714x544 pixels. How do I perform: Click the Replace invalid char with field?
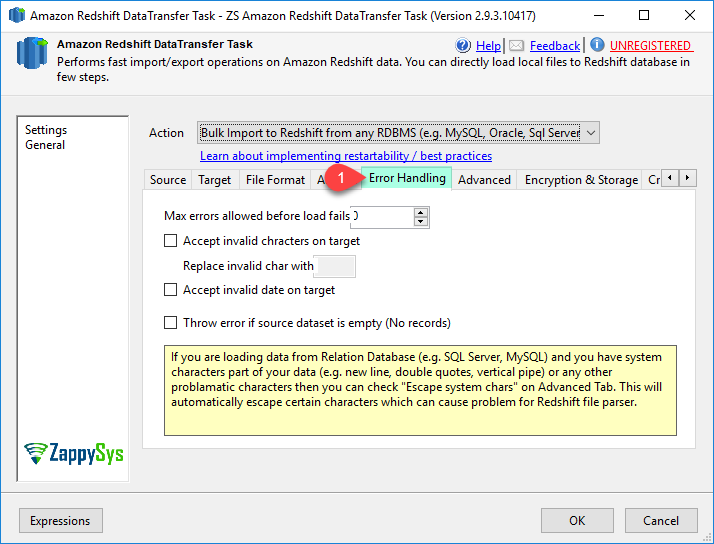pyautogui.click(x=335, y=266)
